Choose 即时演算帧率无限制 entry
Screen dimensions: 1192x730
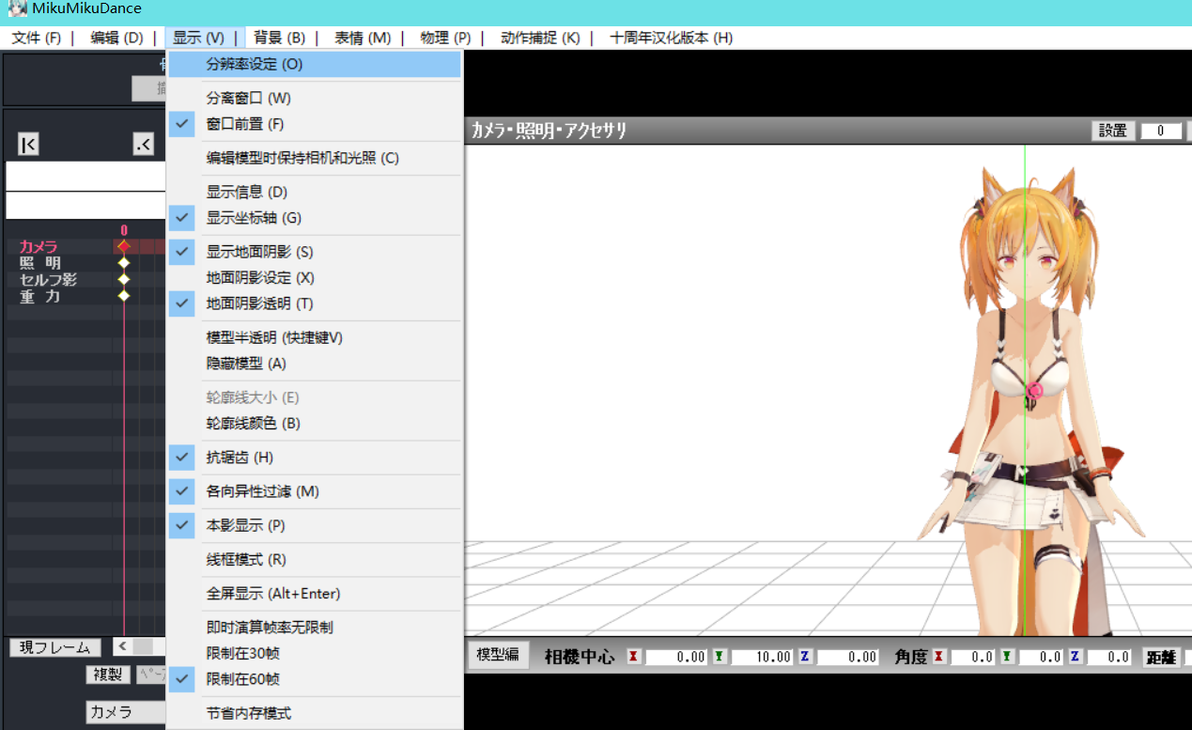[x=315, y=627]
